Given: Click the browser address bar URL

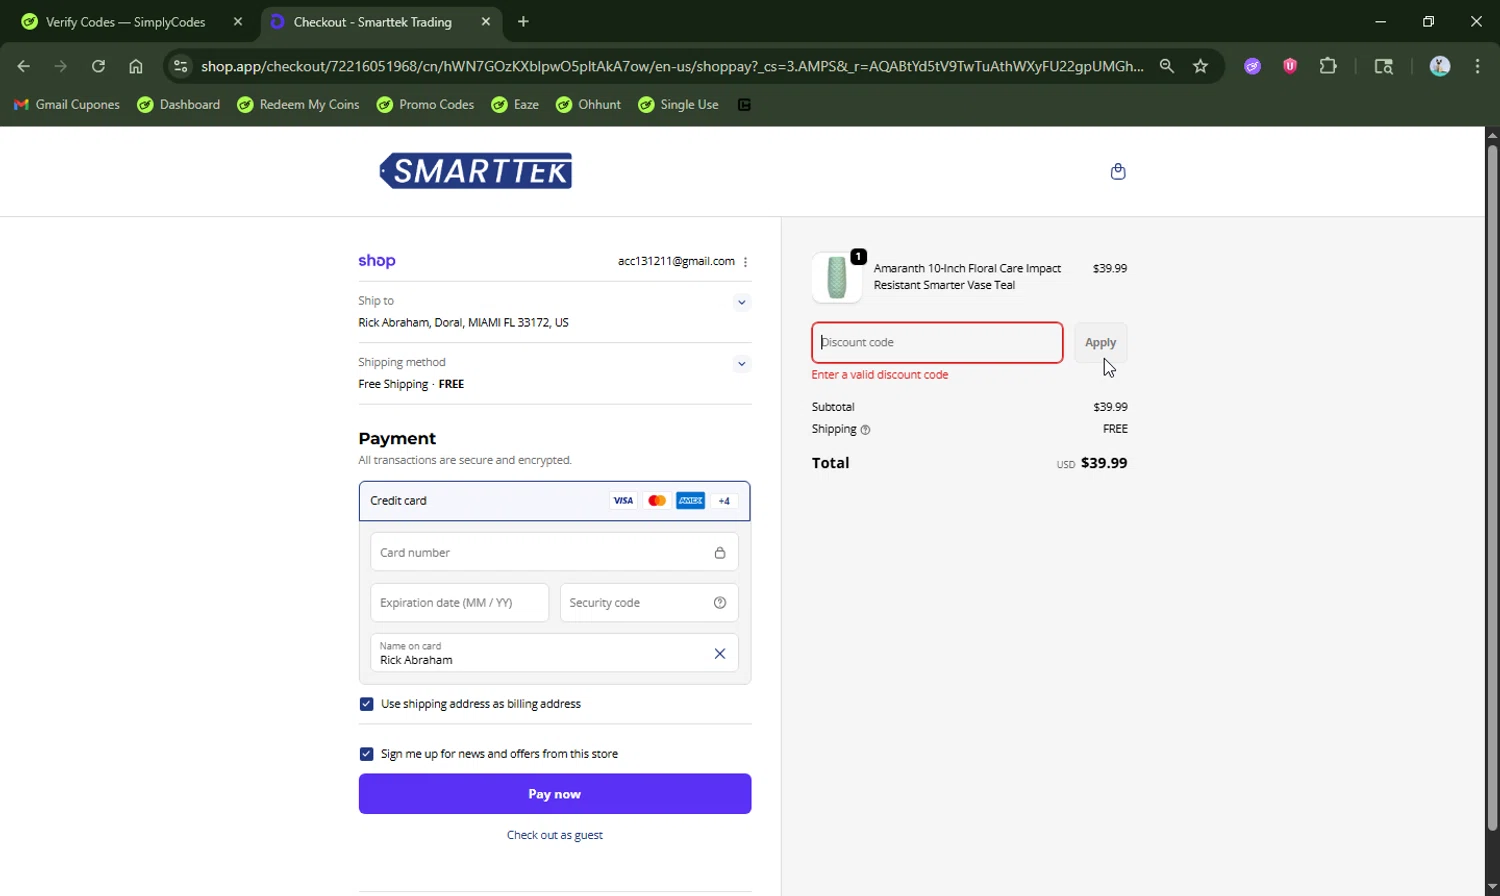Looking at the screenshot, I should (x=672, y=66).
